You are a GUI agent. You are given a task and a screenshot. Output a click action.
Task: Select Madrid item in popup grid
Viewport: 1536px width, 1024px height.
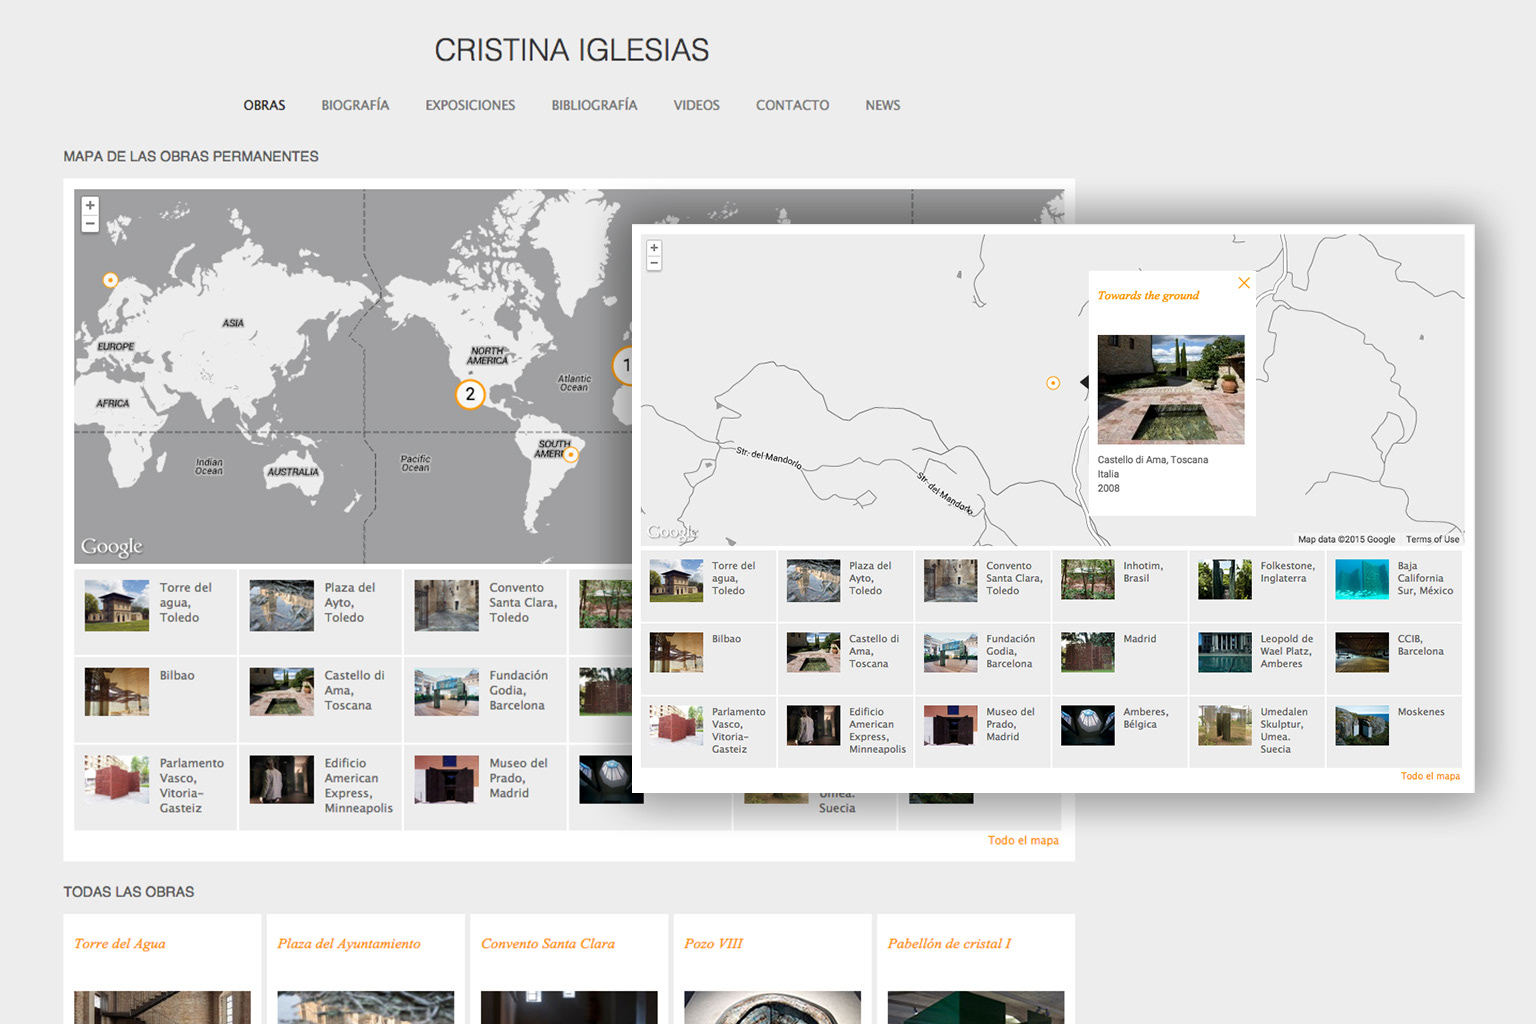1119,658
